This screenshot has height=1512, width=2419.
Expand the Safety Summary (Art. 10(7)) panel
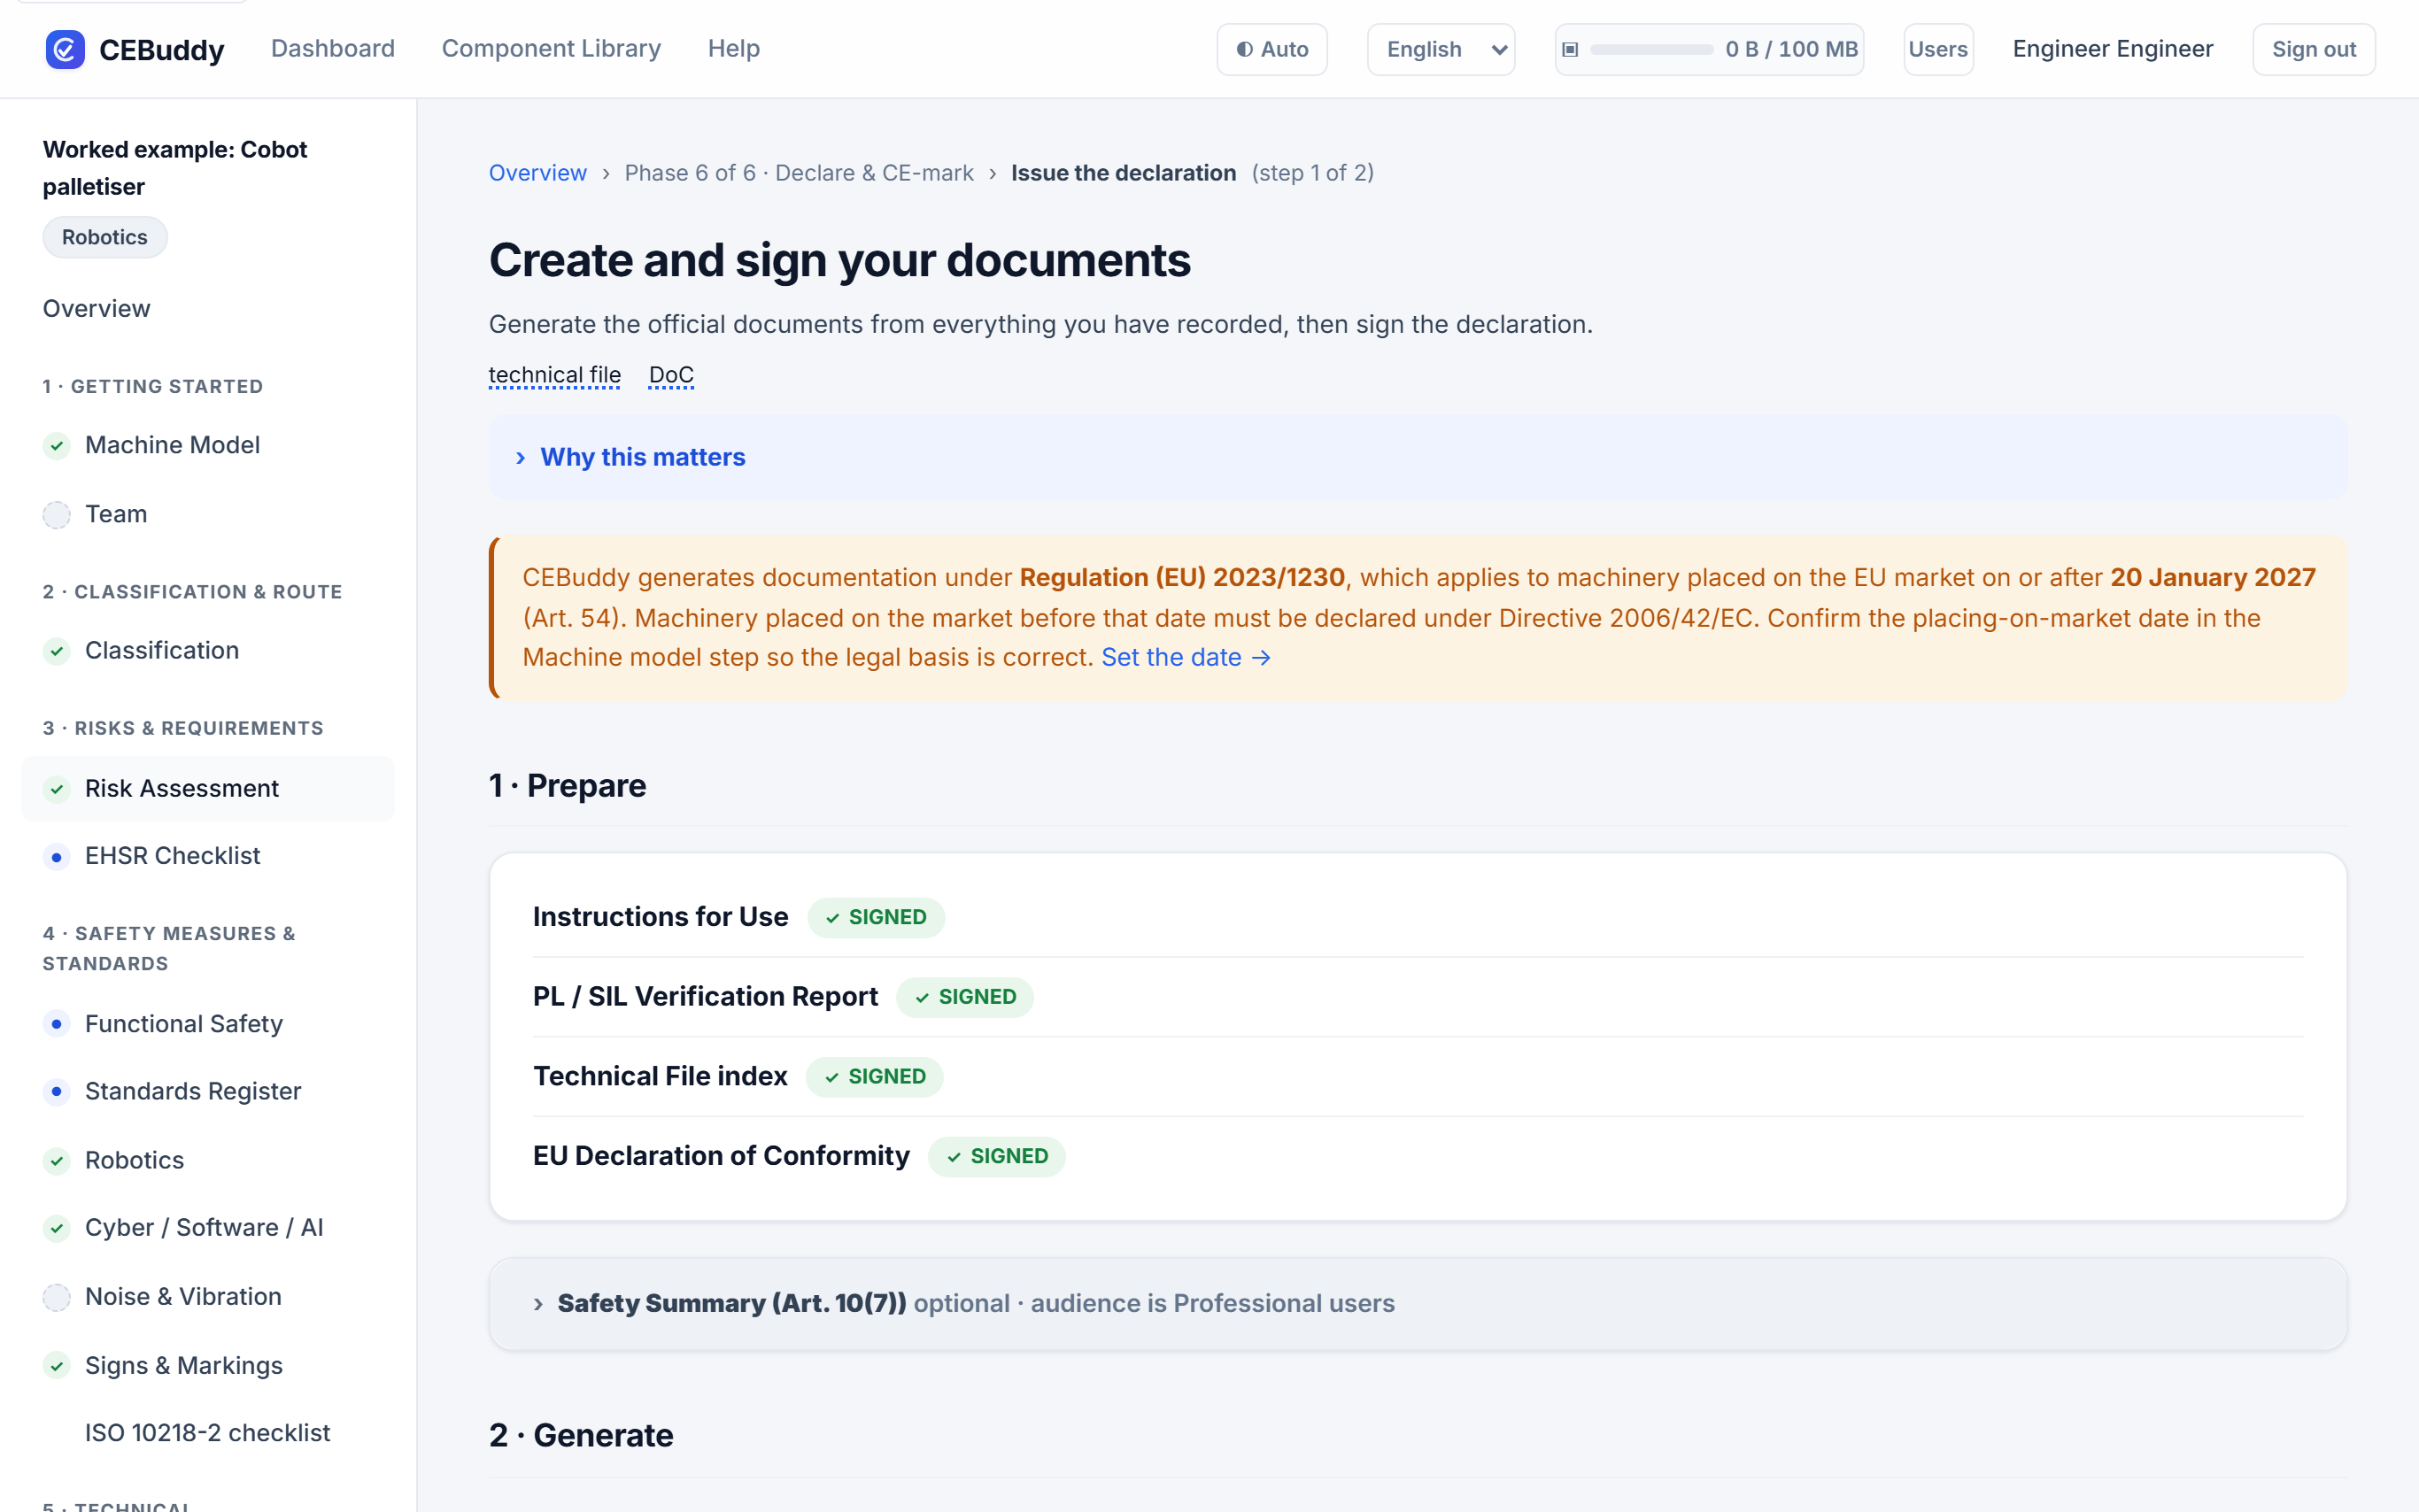point(1417,1304)
